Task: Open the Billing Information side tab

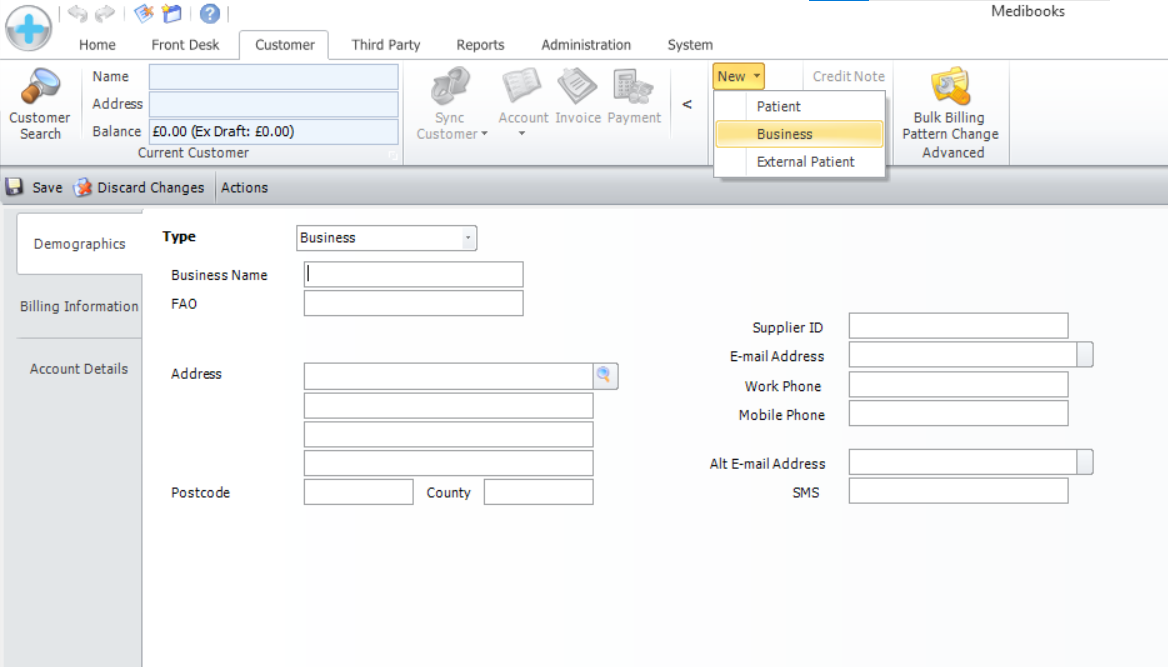Action: tap(79, 306)
